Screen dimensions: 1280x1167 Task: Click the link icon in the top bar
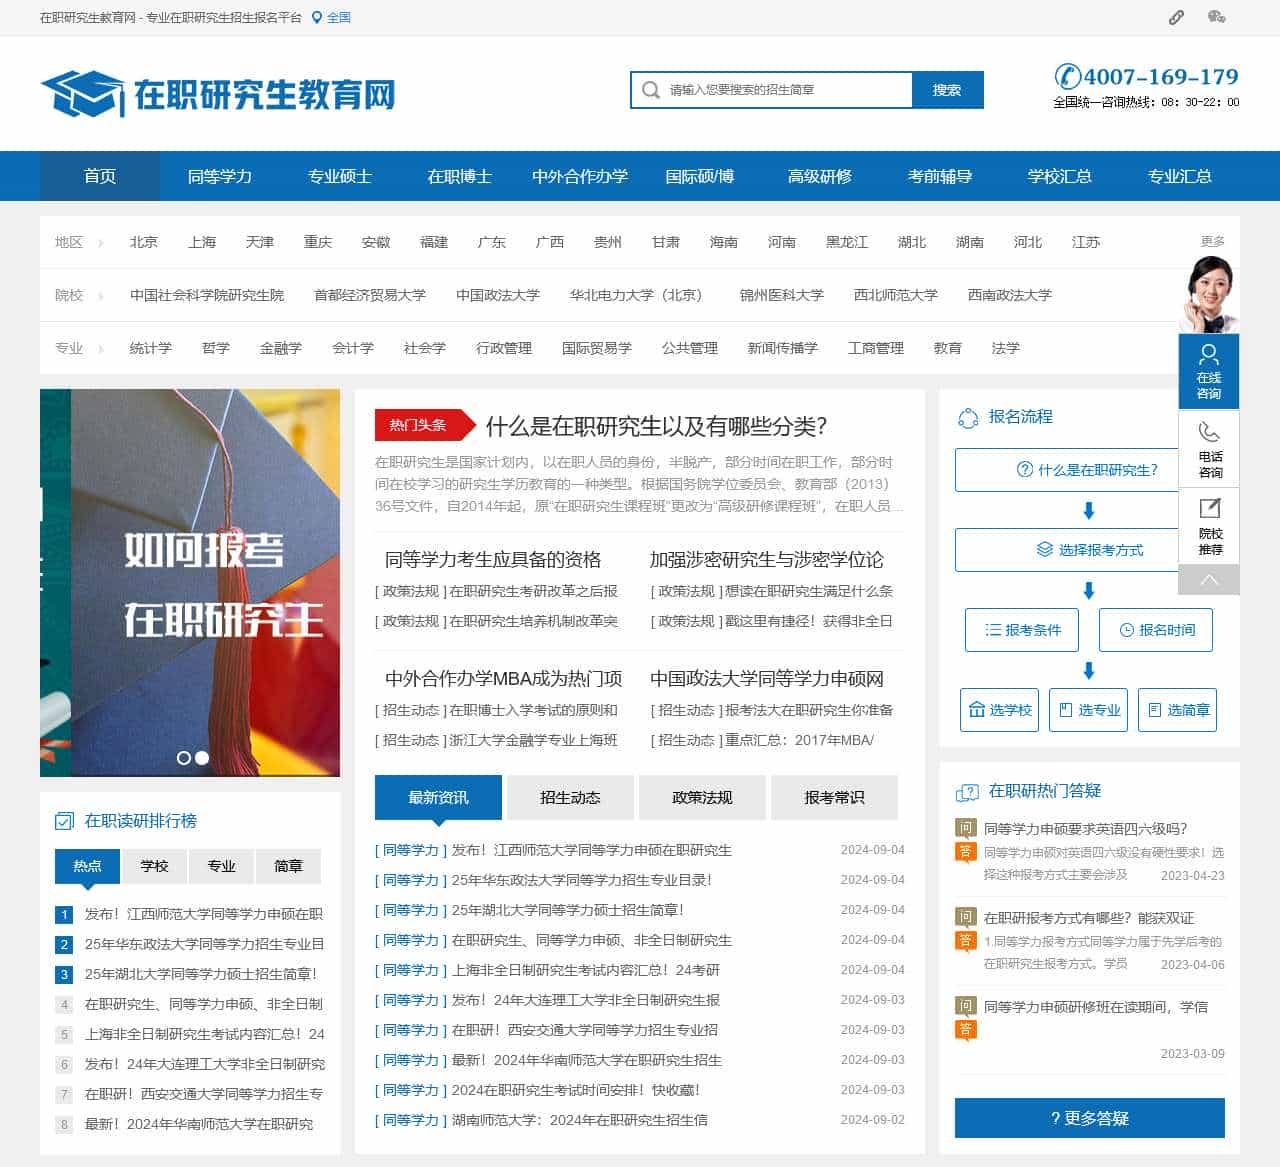1176,17
